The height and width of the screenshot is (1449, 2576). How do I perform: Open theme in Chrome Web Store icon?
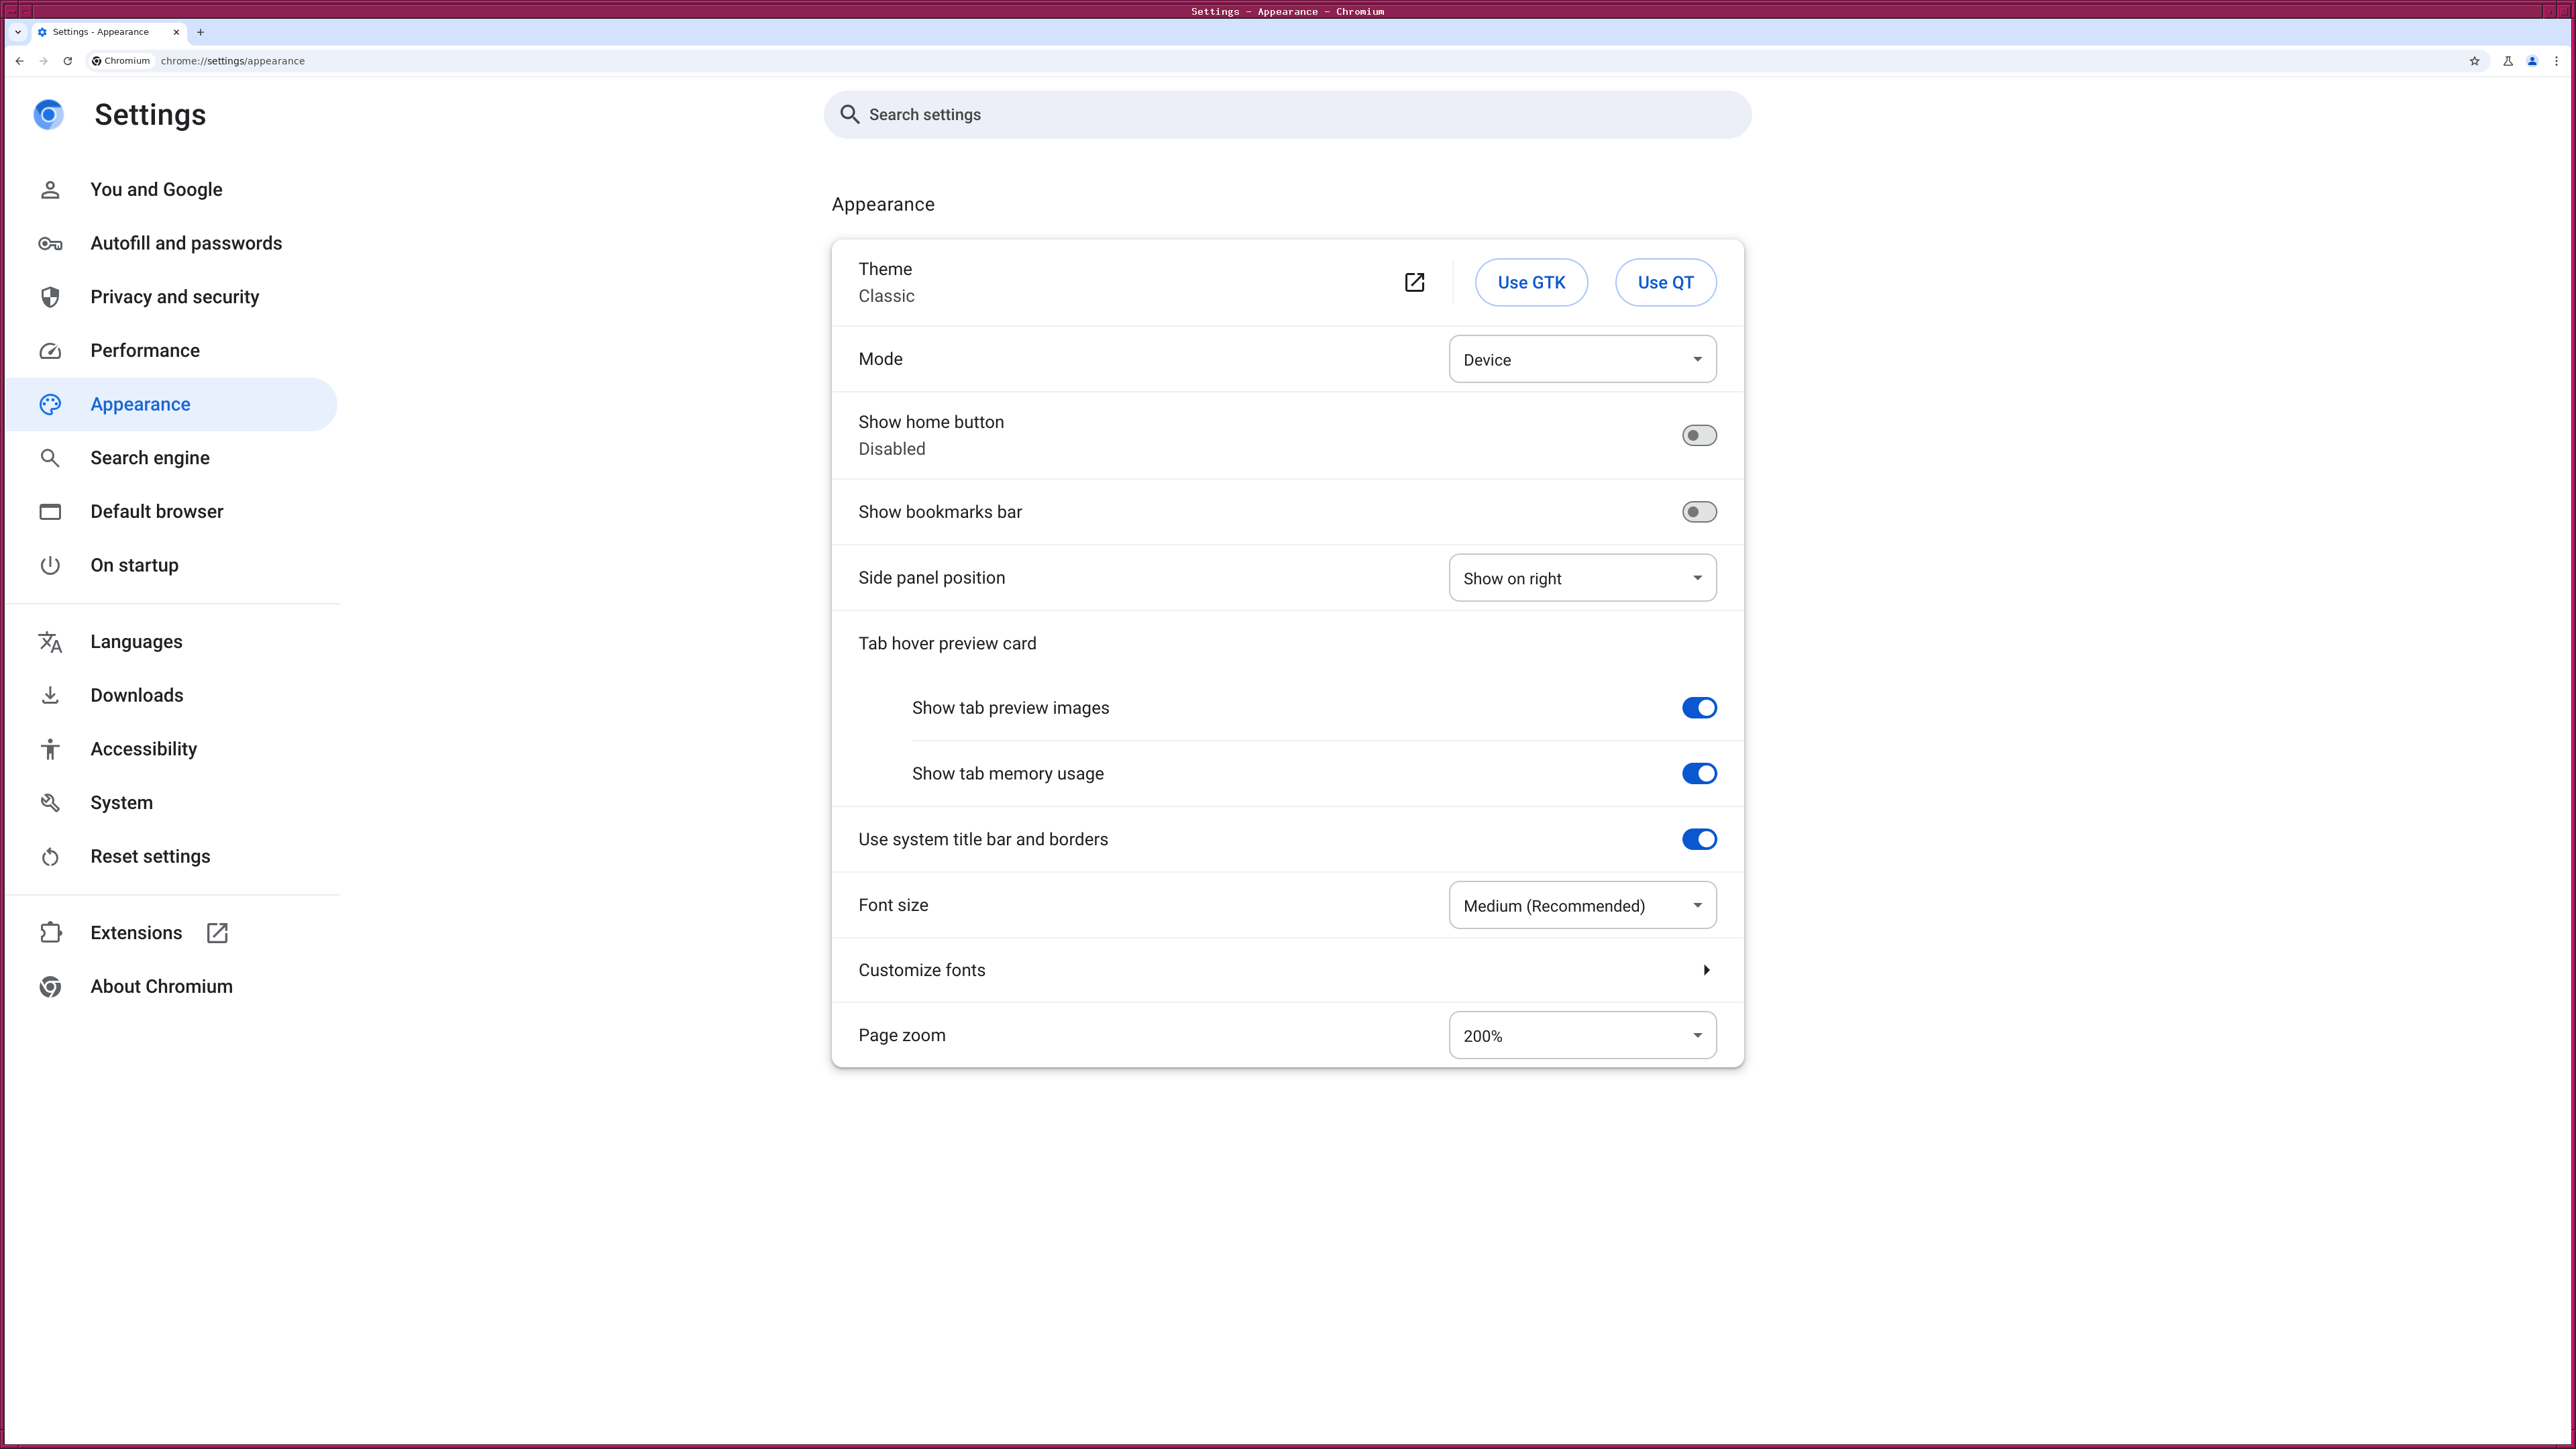point(1414,283)
